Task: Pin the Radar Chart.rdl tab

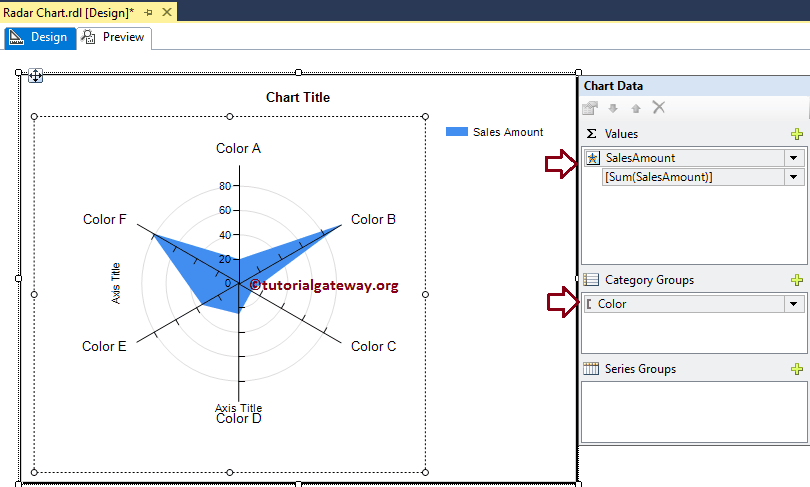Action: [x=148, y=12]
